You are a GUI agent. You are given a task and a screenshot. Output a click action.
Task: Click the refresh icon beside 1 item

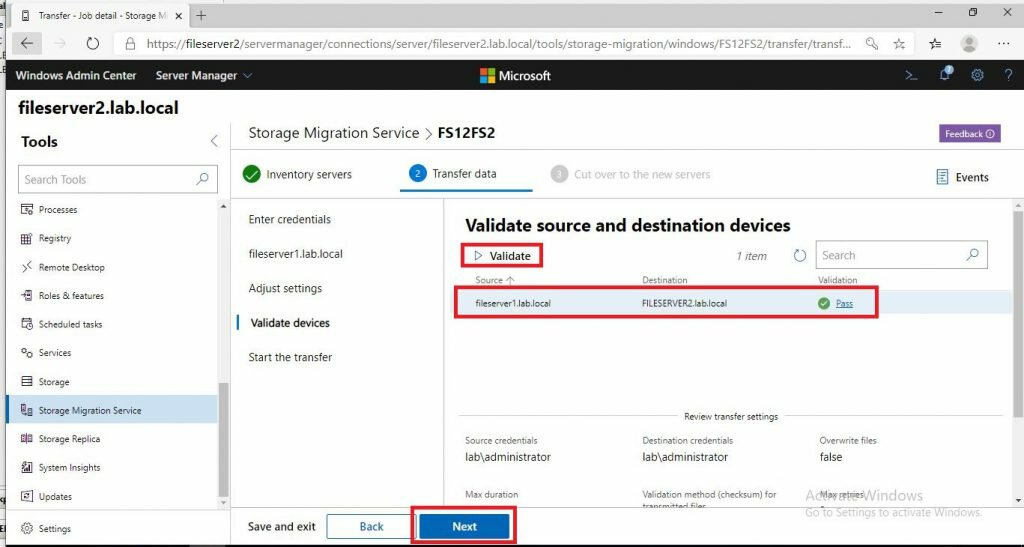tap(799, 255)
